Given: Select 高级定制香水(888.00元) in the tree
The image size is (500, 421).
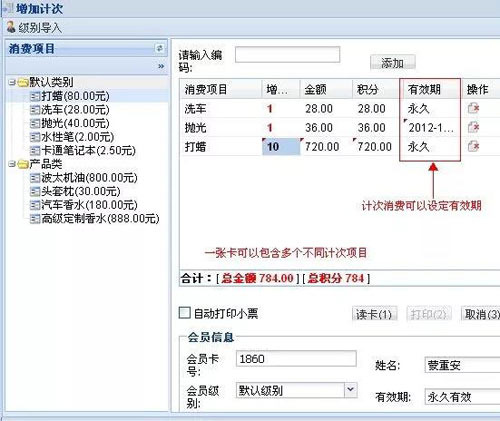Looking at the screenshot, I should point(100,219).
